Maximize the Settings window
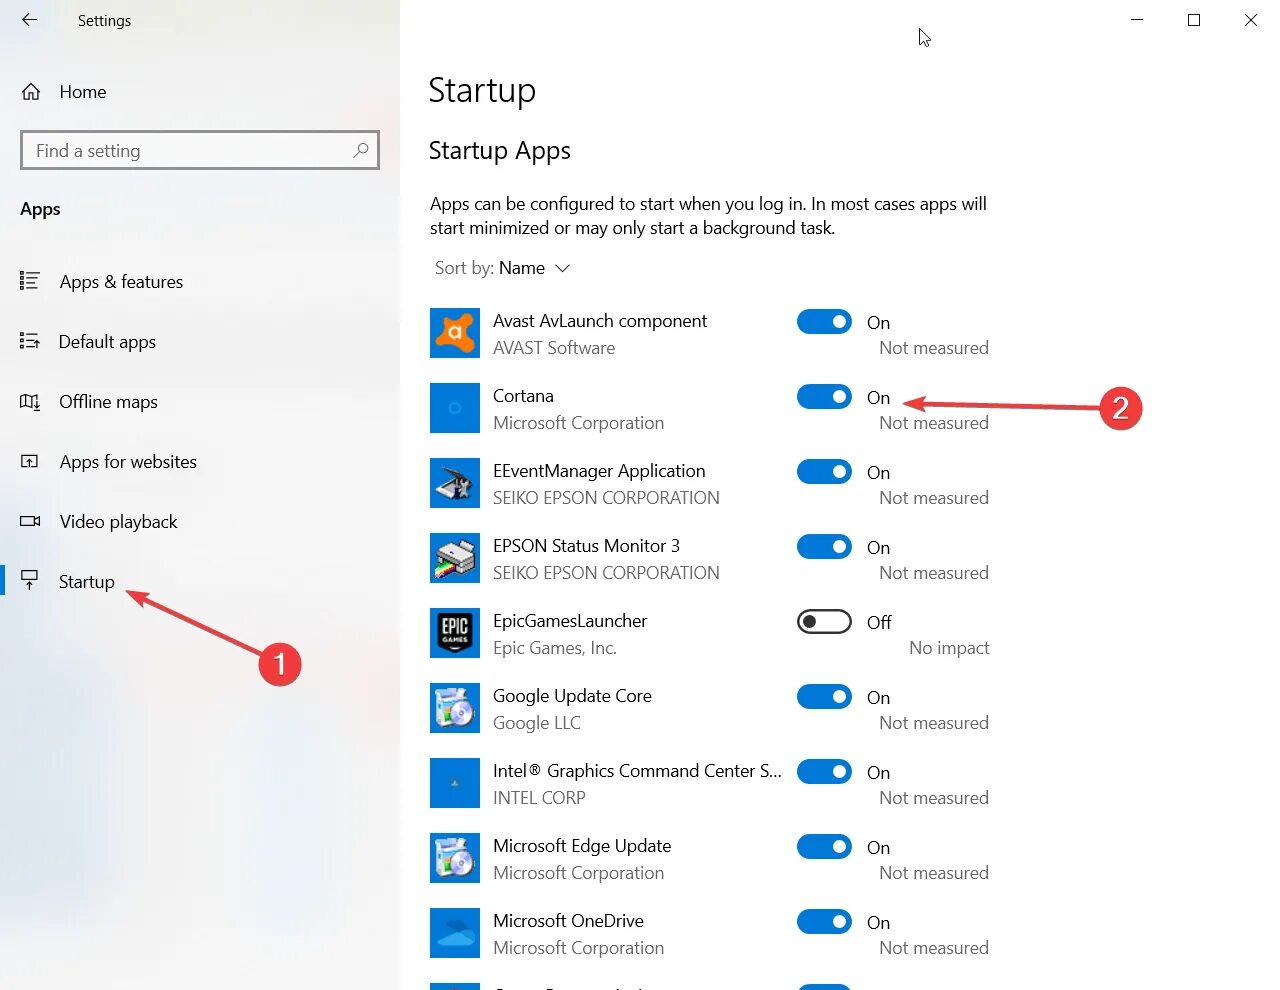1280x990 pixels. (x=1194, y=20)
